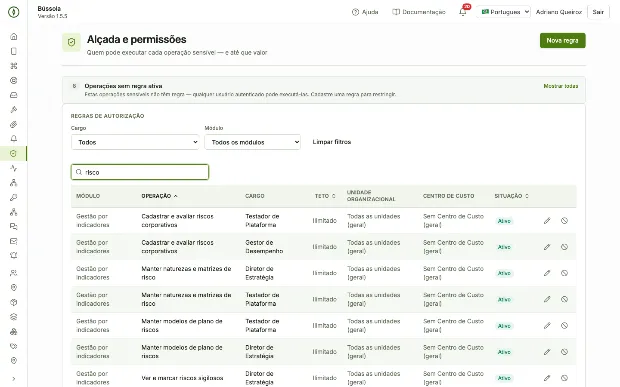Open the Documentação link

419,12
